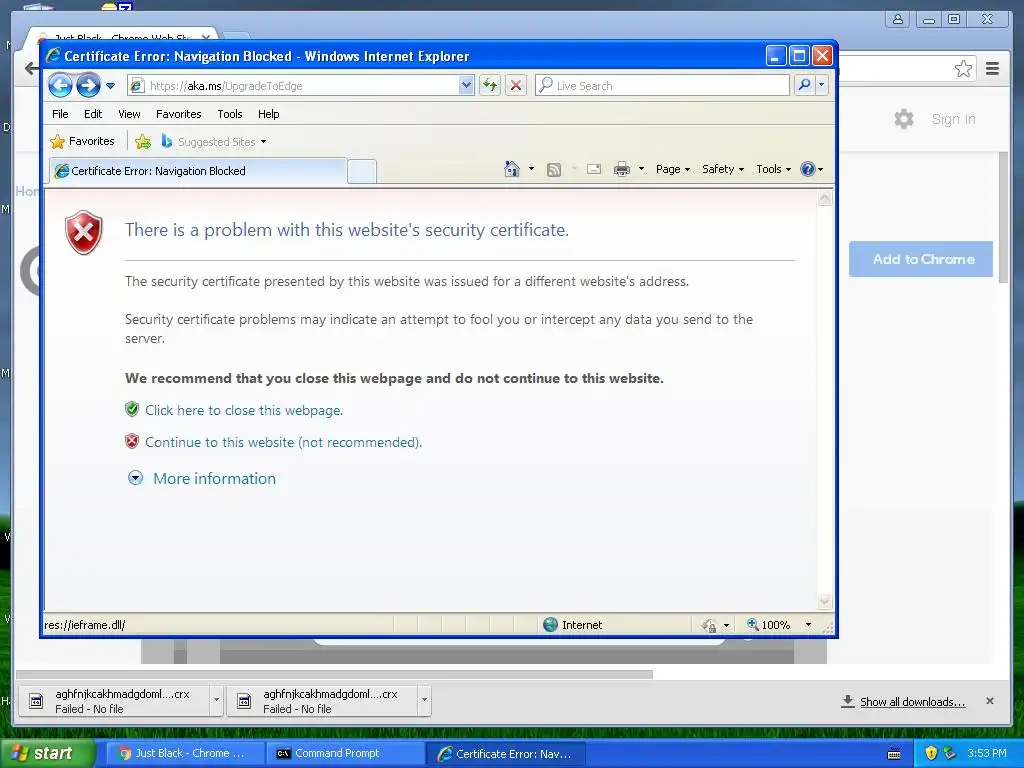Click the Live Search box
This screenshot has width=1024, height=768.
pos(662,86)
